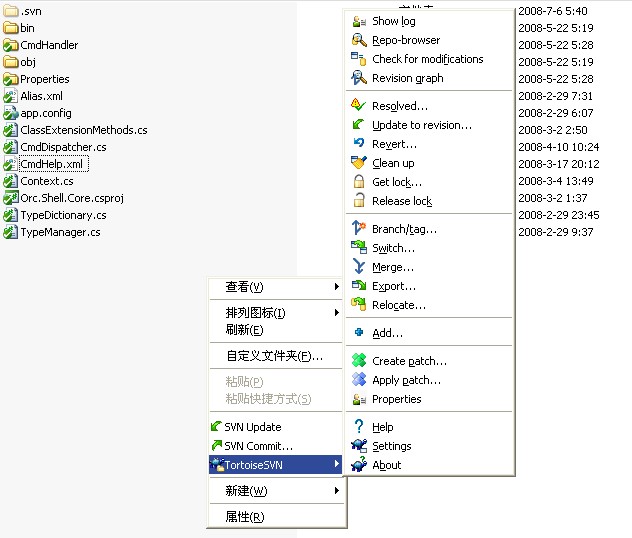Click the Create patch icon
Image resolution: width=632 pixels, height=538 pixels.
pyautogui.click(x=359, y=361)
